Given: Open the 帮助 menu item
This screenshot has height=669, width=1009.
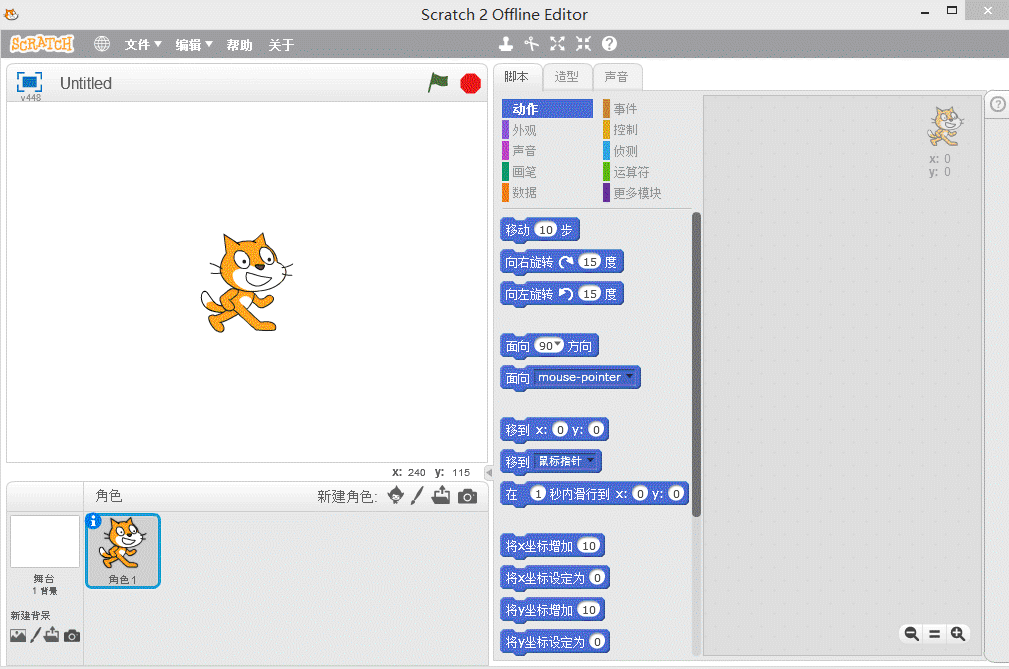Looking at the screenshot, I should click(239, 45).
